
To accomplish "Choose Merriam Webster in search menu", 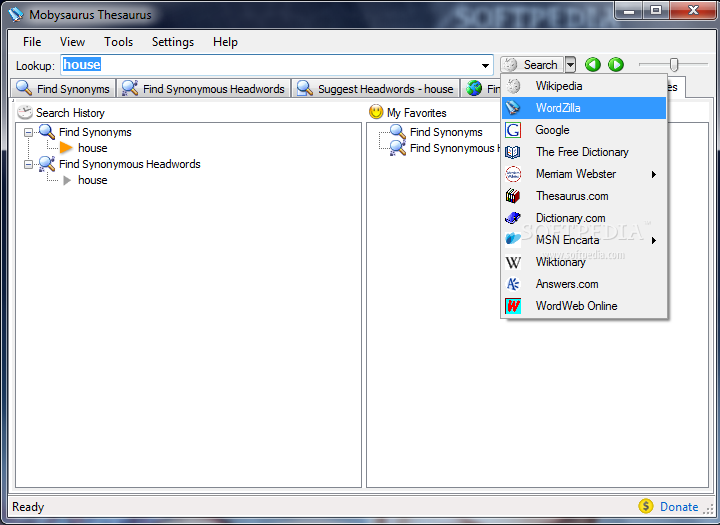I will click(584, 174).
